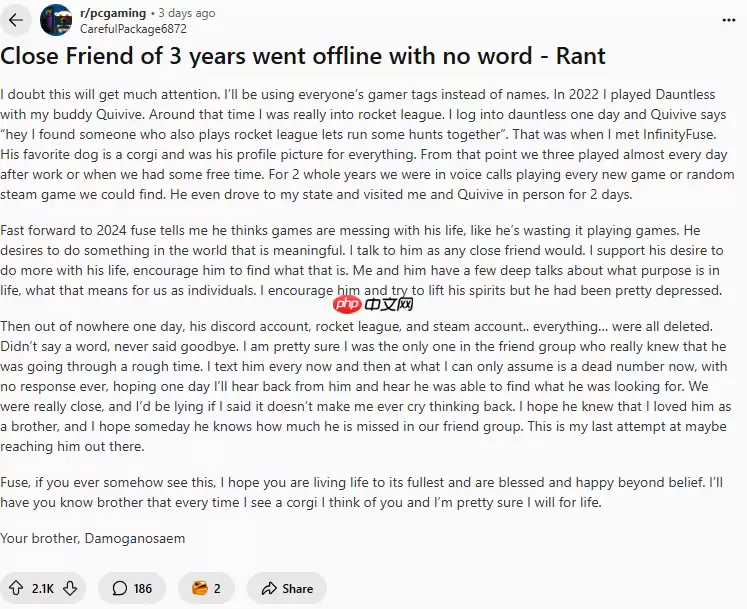Open the 186 comments count
The height and width of the screenshot is (609, 747).
pyautogui.click(x=143, y=588)
